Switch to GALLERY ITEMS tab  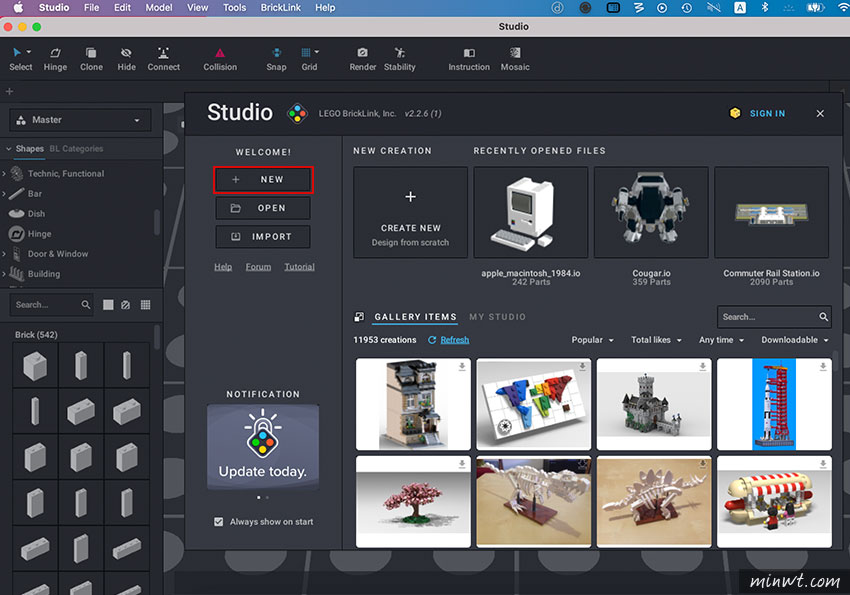pos(415,317)
